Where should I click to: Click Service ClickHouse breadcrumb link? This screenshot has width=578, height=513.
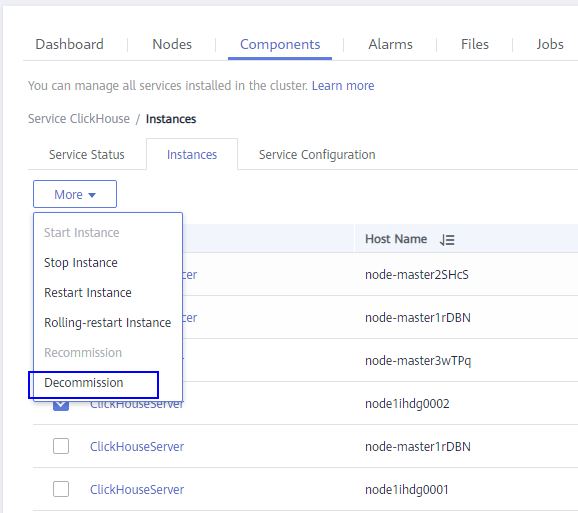pos(79,119)
